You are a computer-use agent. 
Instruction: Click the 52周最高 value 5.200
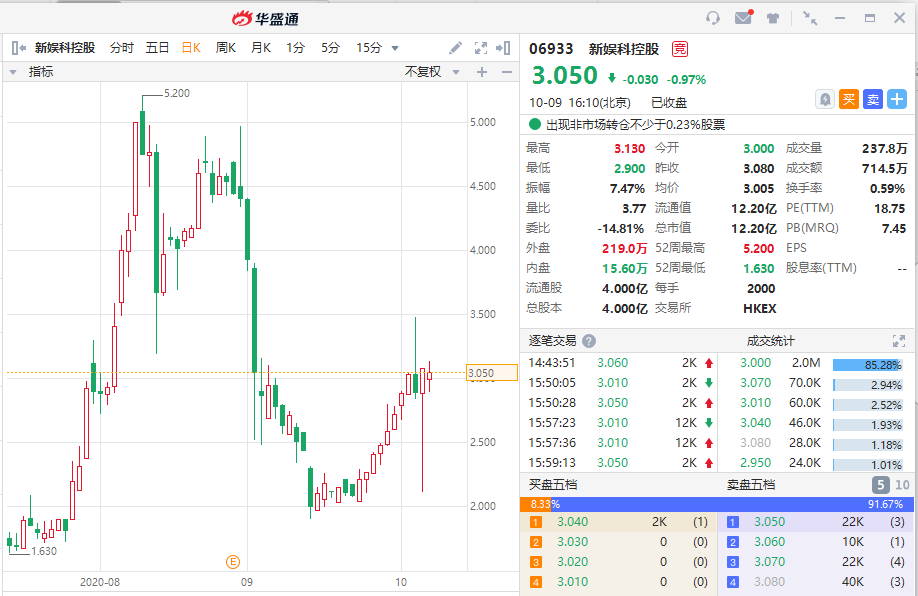coord(759,248)
